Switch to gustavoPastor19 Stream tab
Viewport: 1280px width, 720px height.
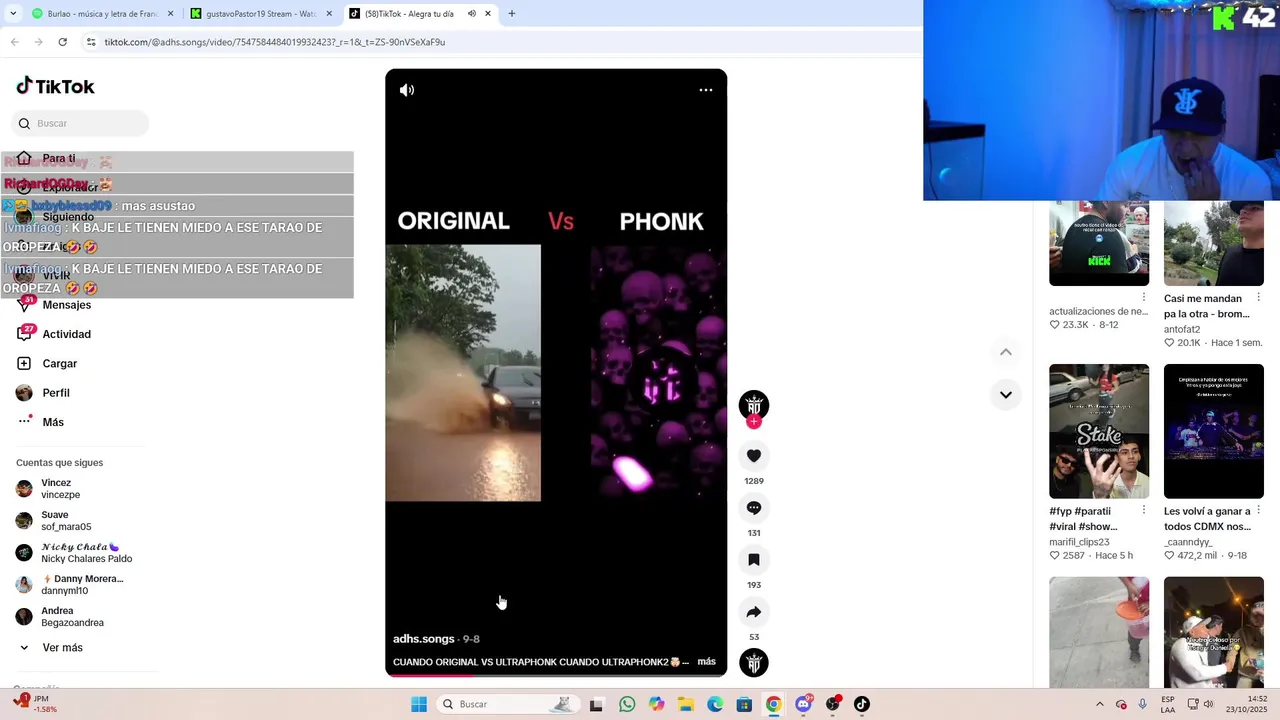coord(262,14)
